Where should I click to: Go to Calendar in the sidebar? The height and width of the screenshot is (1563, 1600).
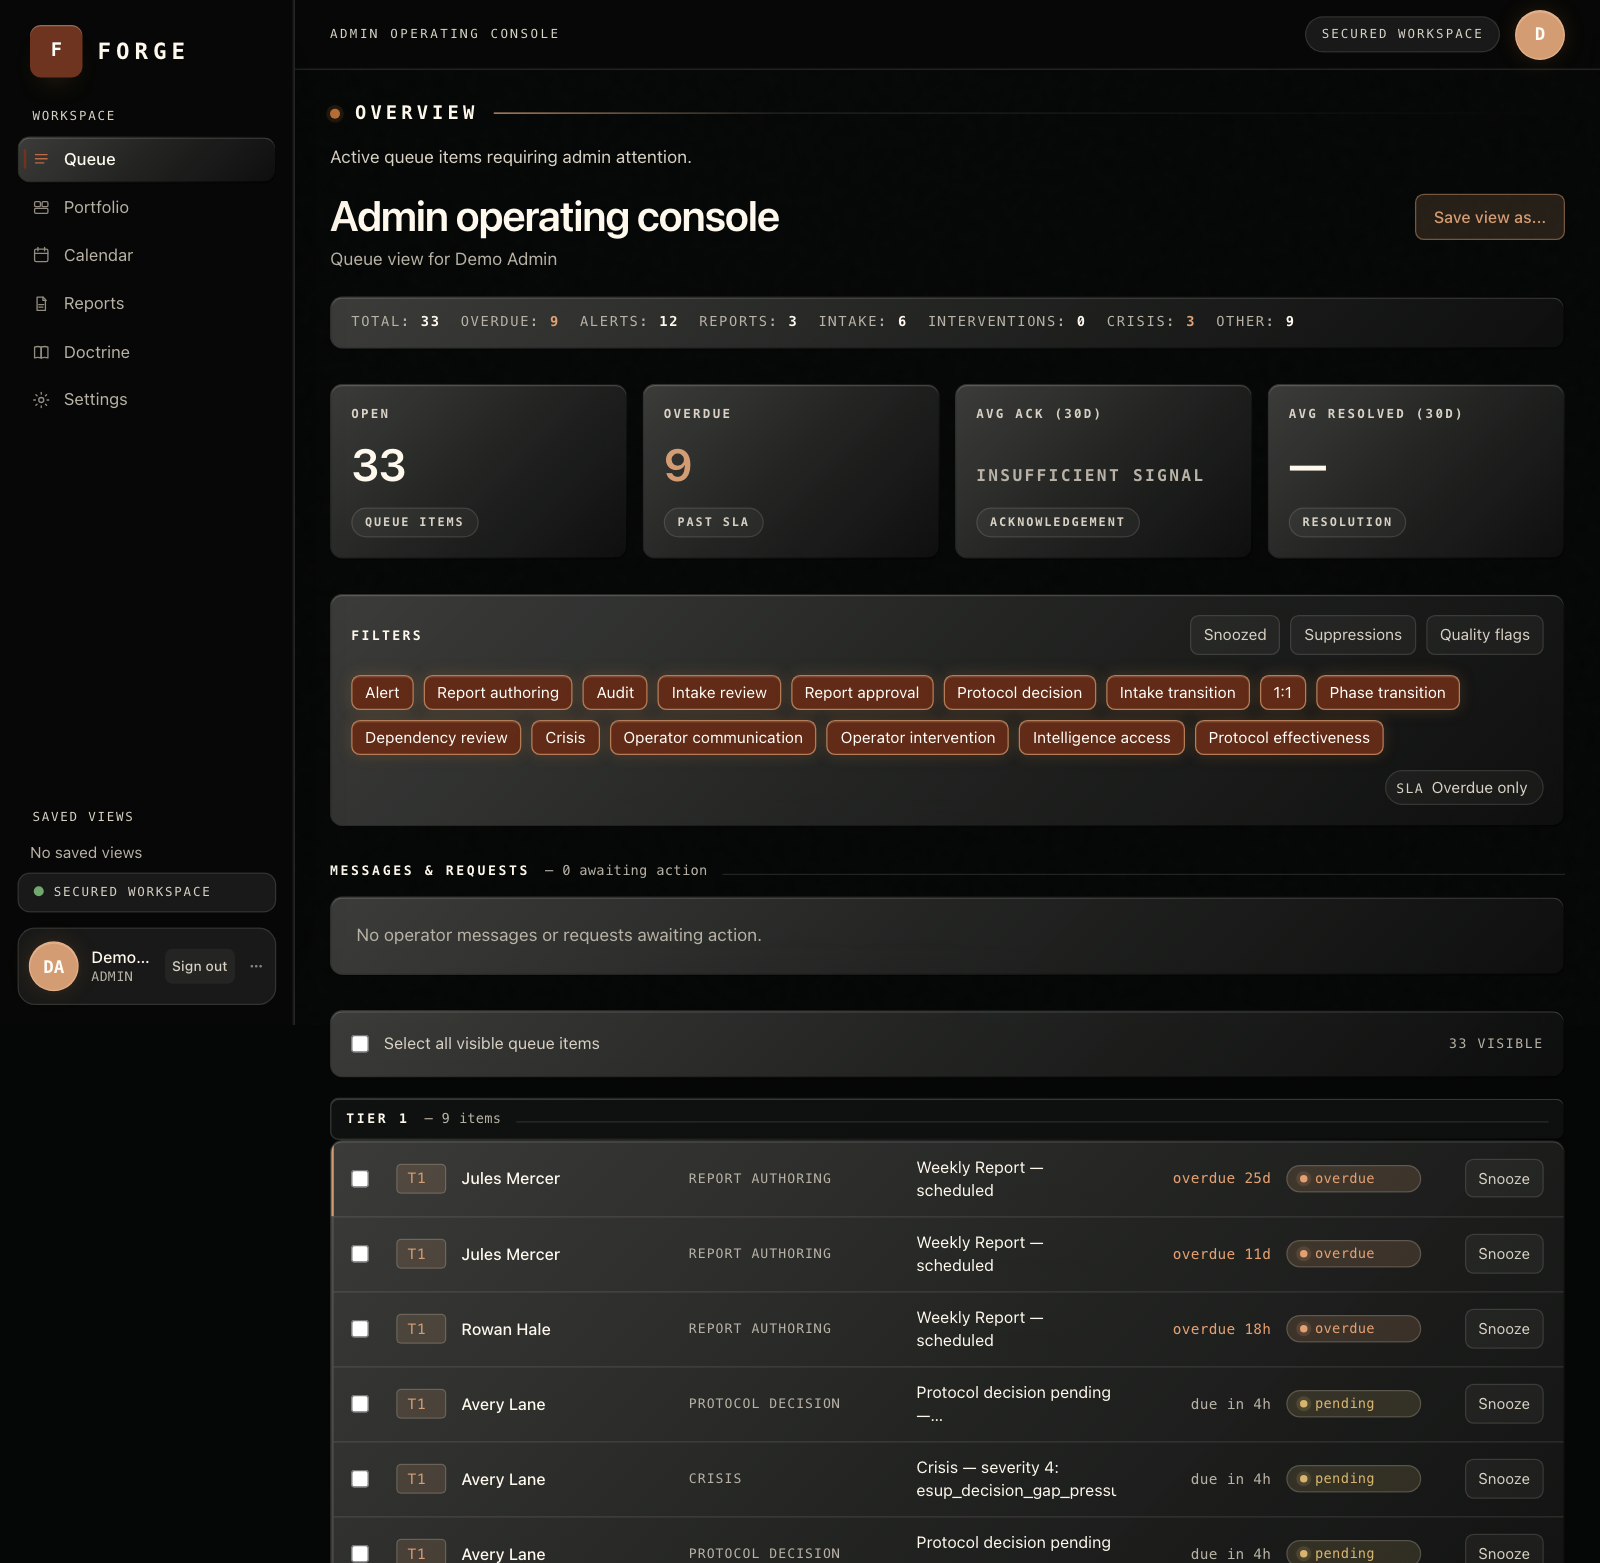146,255
